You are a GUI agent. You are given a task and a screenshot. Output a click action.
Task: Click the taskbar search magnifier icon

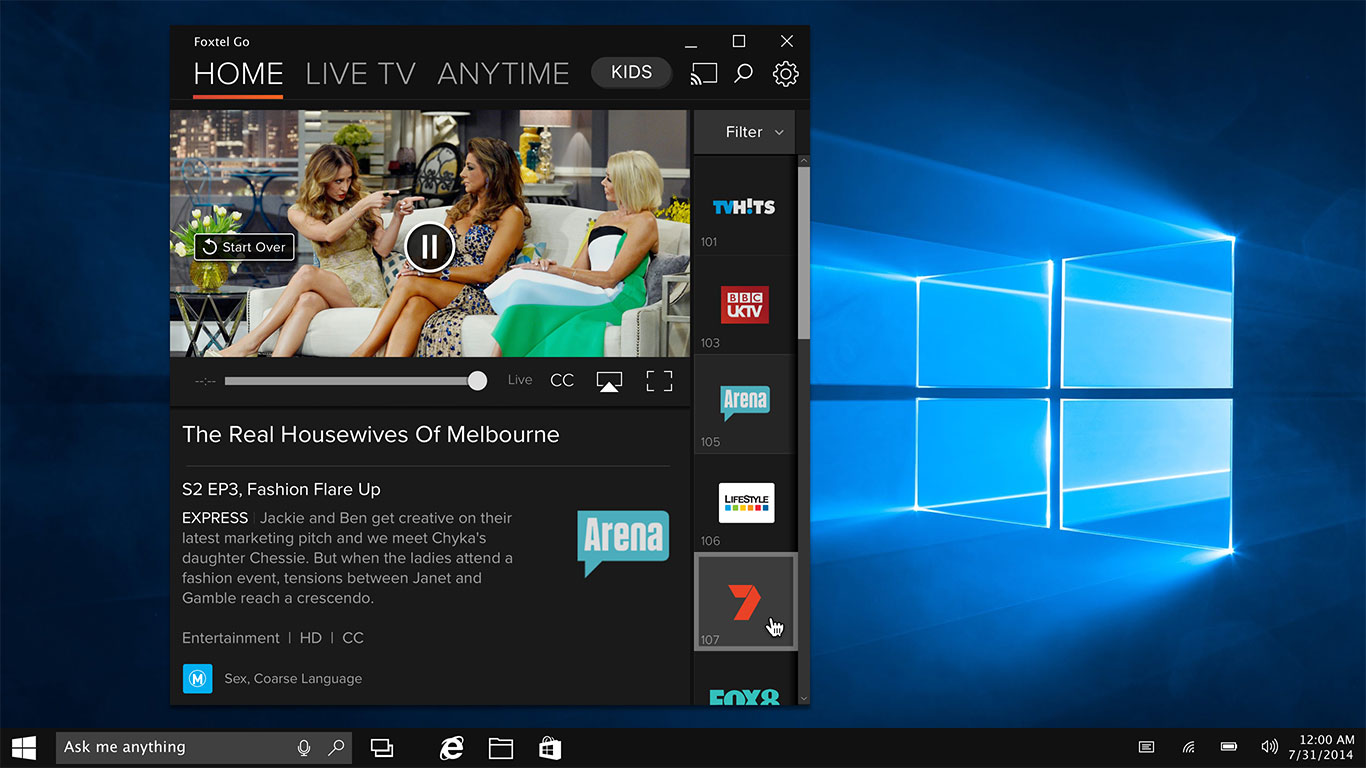(x=337, y=747)
